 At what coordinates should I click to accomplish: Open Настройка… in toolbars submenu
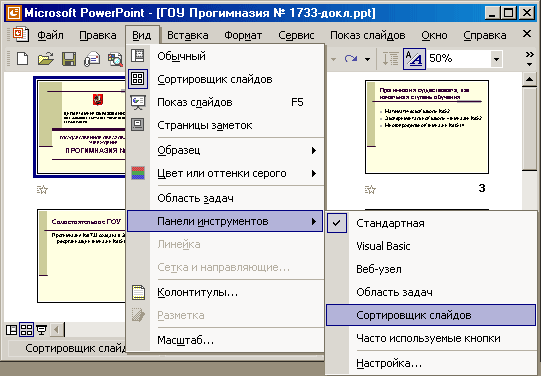click(x=431, y=363)
